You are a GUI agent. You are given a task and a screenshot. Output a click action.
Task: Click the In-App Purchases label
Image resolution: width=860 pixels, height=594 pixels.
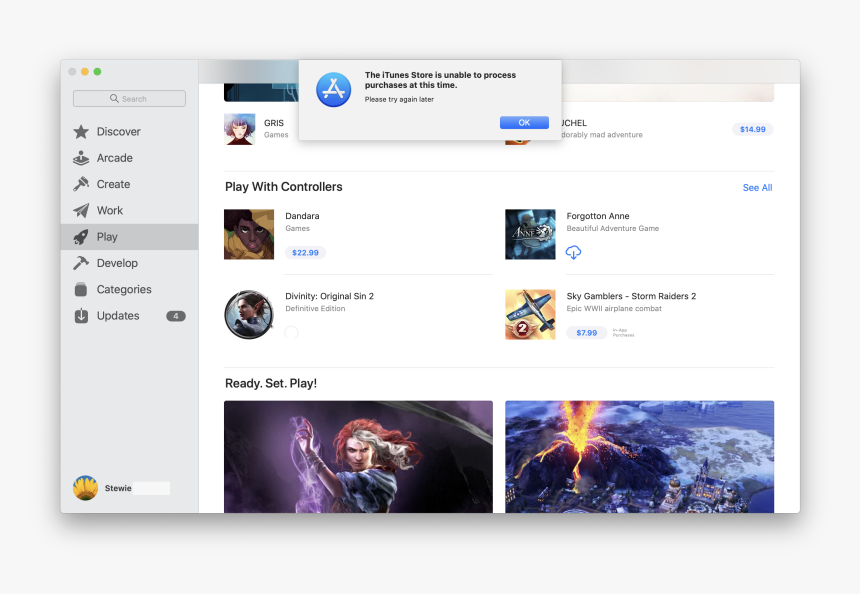click(x=623, y=332)
